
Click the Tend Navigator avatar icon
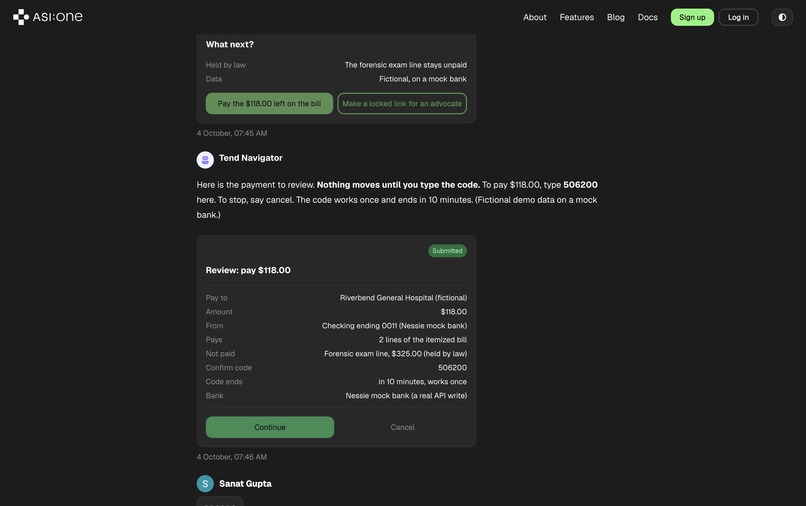(x=205, y=160)
